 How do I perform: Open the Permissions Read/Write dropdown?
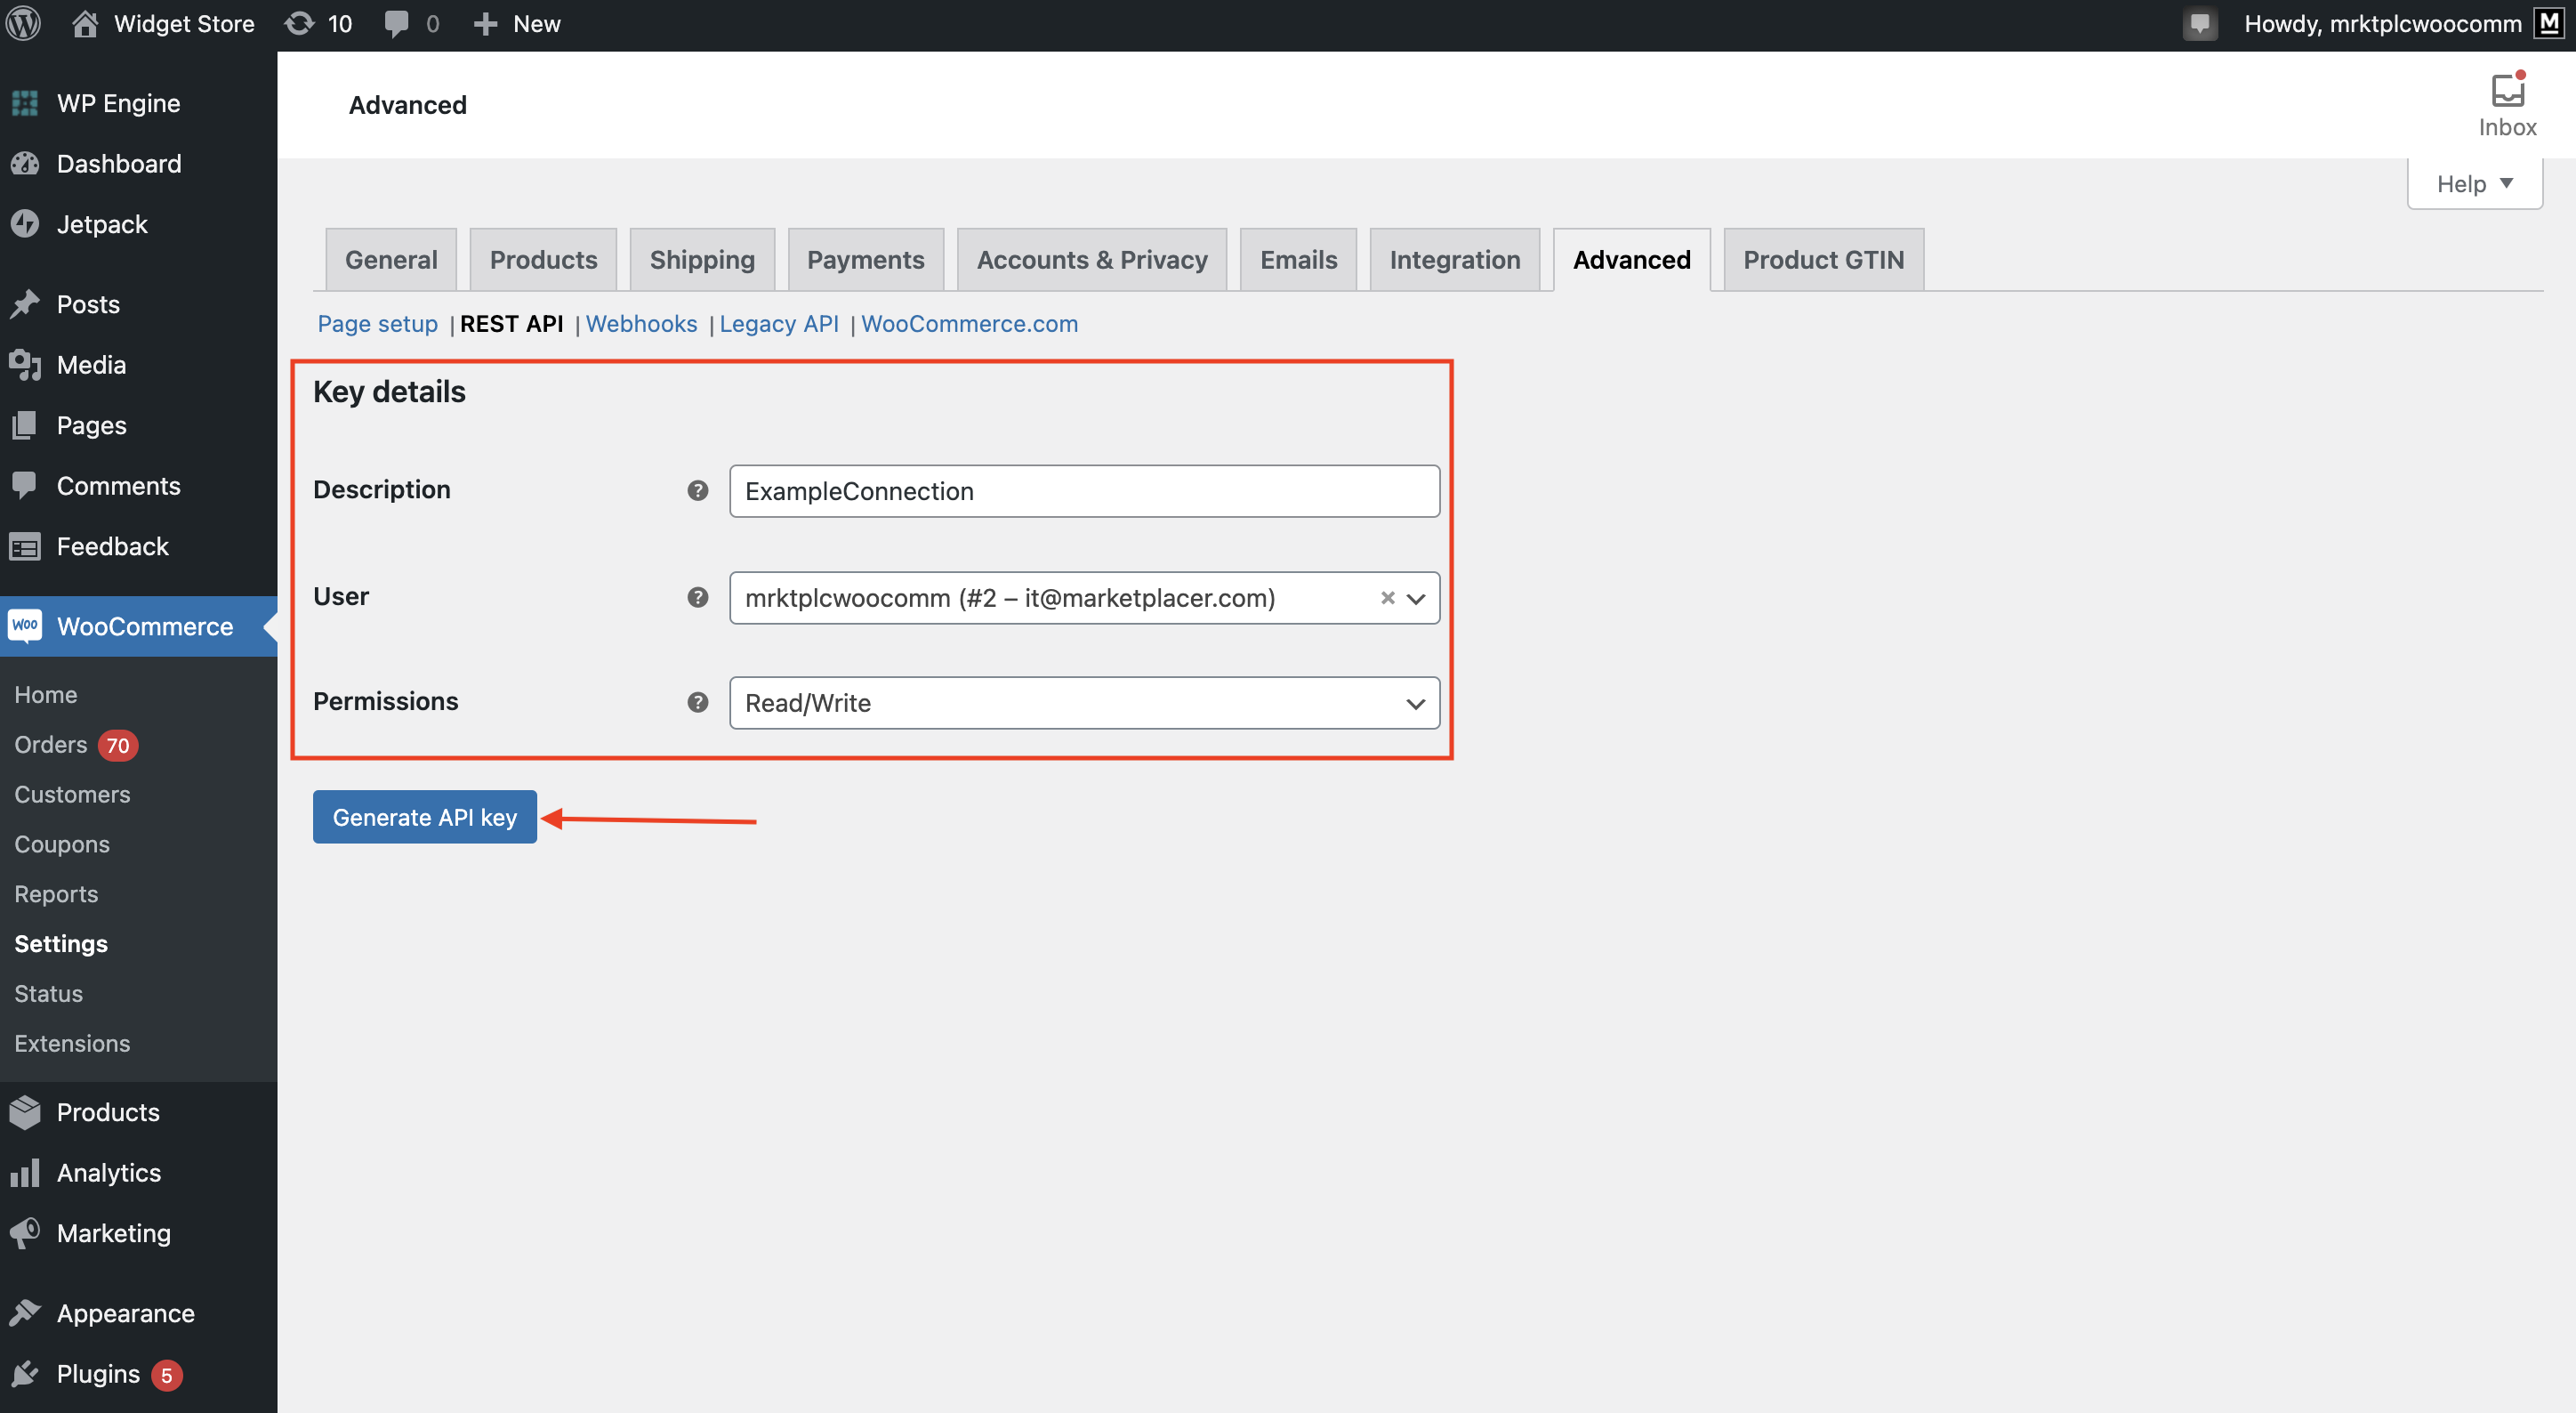1084,703
